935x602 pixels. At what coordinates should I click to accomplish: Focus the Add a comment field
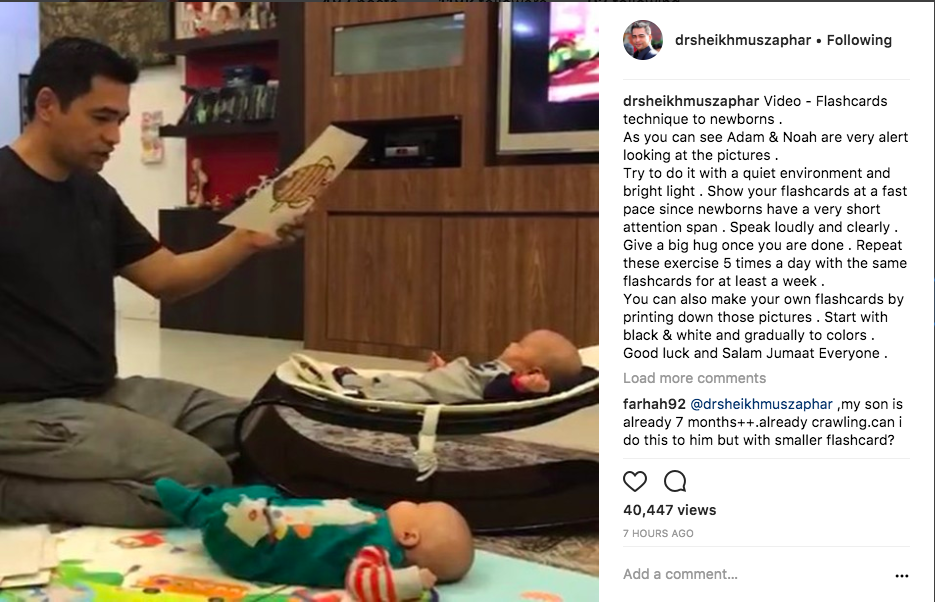click(751, 574)
